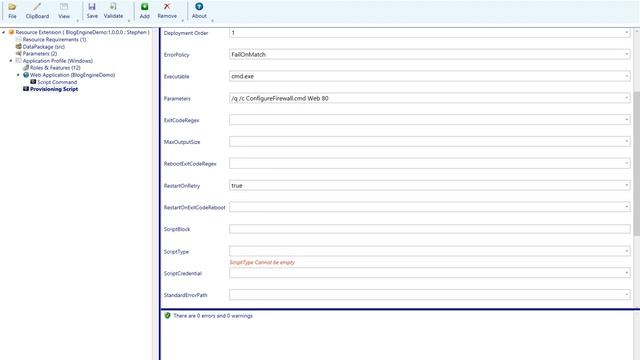Select DataPackage (src) tree item
The height and width of the screenshot is (360, 640).
pos(44,47)
